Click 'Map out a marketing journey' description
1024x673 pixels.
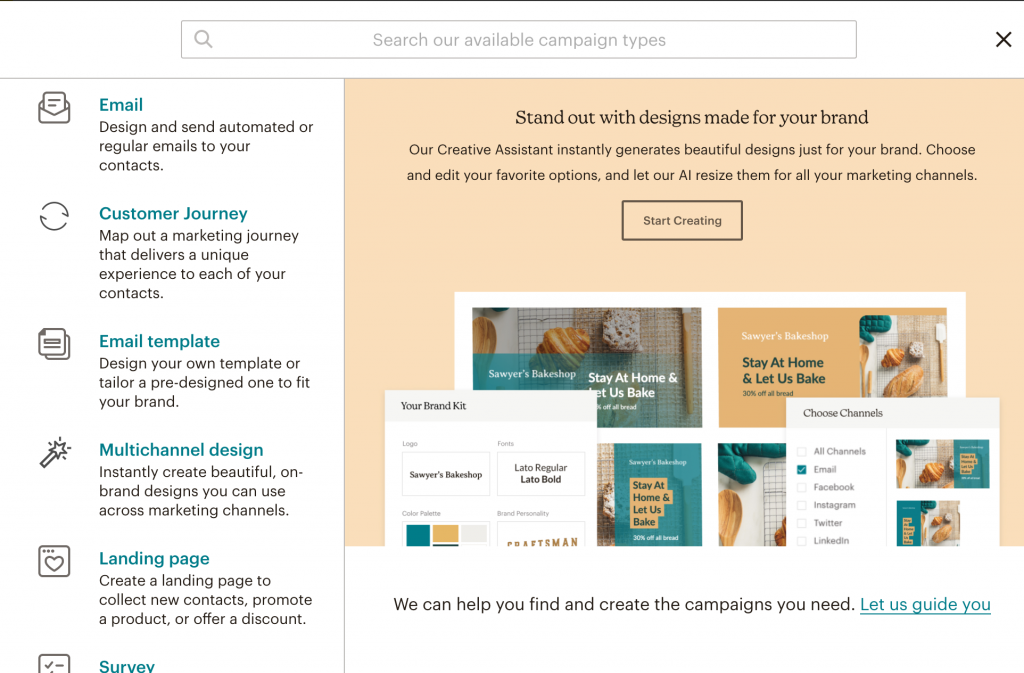click(x=199, y=264)
